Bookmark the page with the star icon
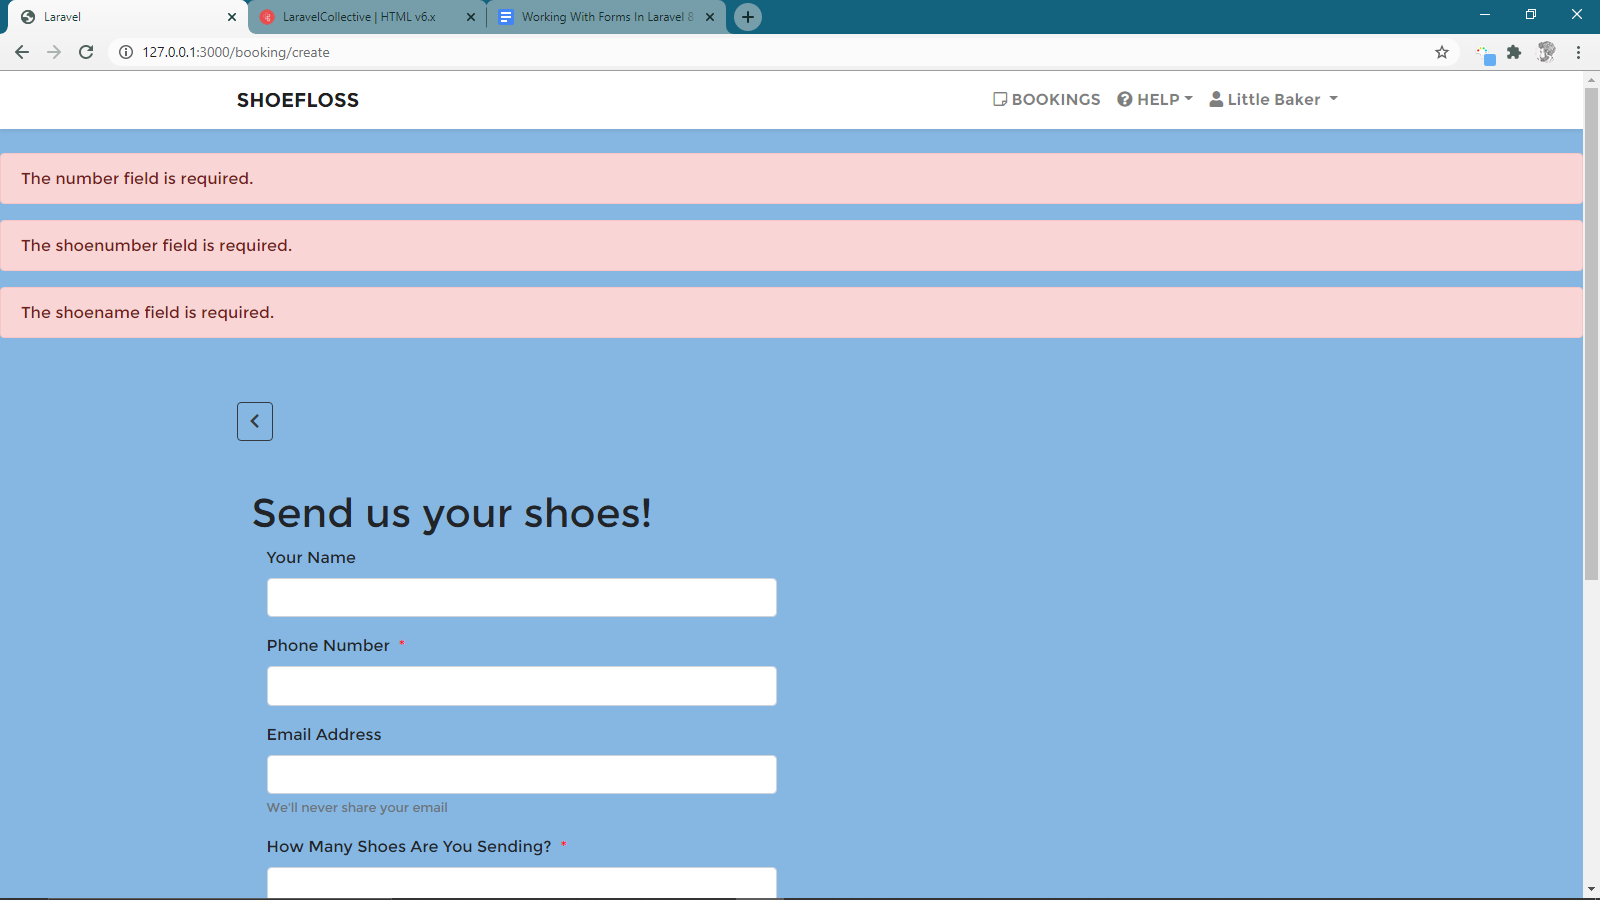Image resolution: width=1600 pixels, height=900 pixels. (1442, 52)
